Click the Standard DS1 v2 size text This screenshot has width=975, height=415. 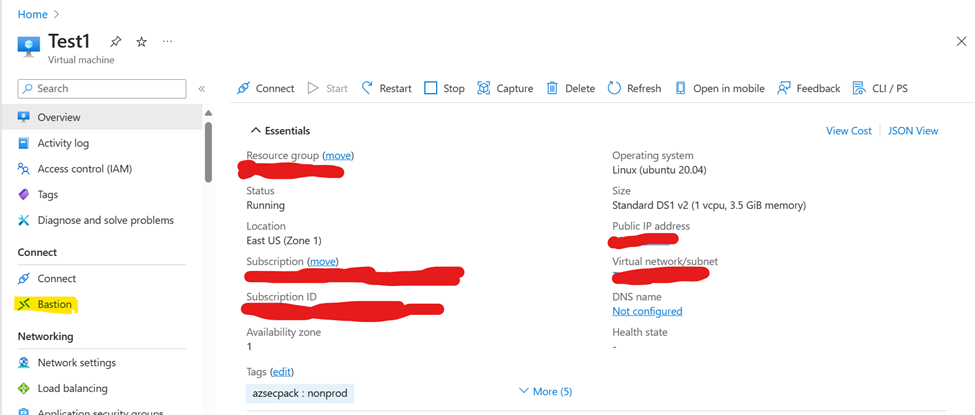tap(709, 205)
